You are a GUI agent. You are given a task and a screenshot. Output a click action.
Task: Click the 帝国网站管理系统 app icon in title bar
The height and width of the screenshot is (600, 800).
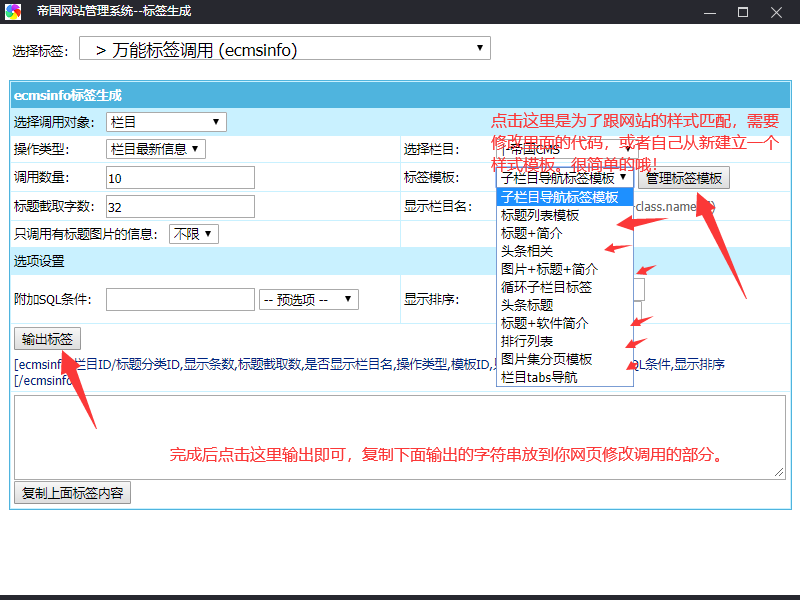click(x=13, y=12)
